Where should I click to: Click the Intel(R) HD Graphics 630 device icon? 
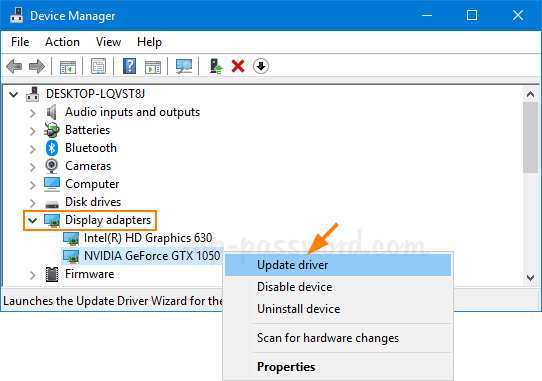coord(71,239)
